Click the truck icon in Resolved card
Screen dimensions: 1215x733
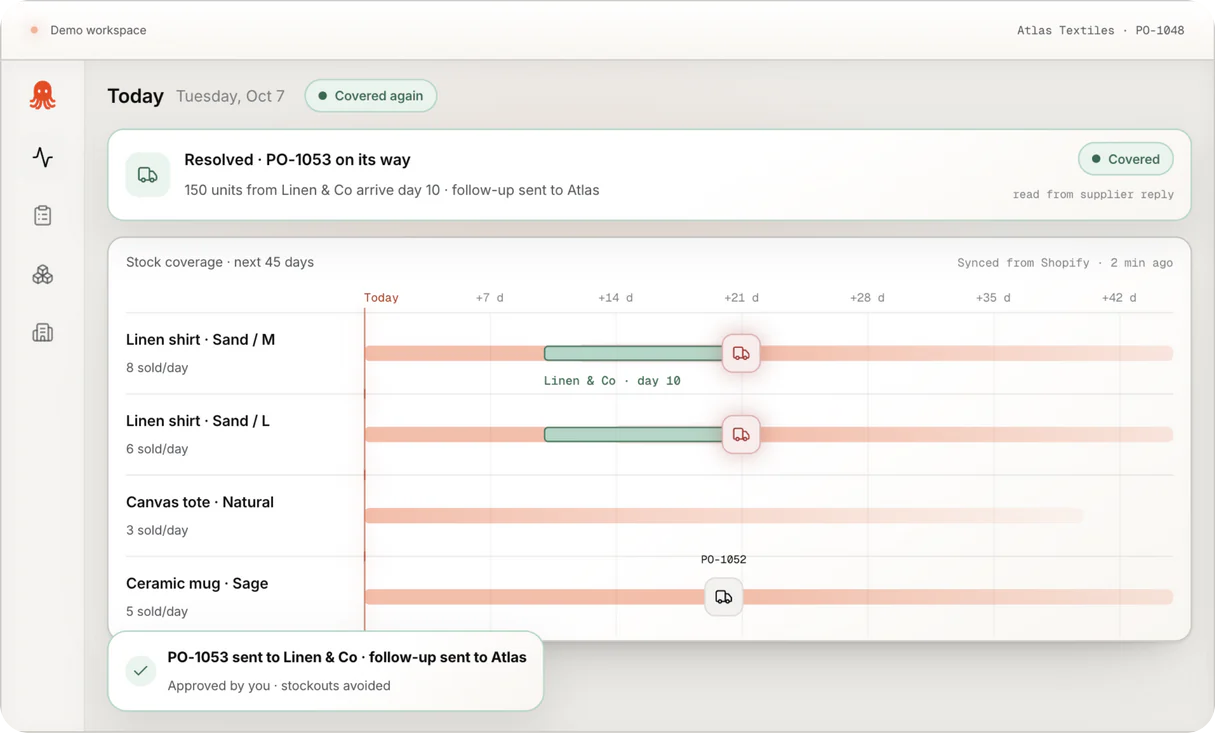click(x=148, y=175)
